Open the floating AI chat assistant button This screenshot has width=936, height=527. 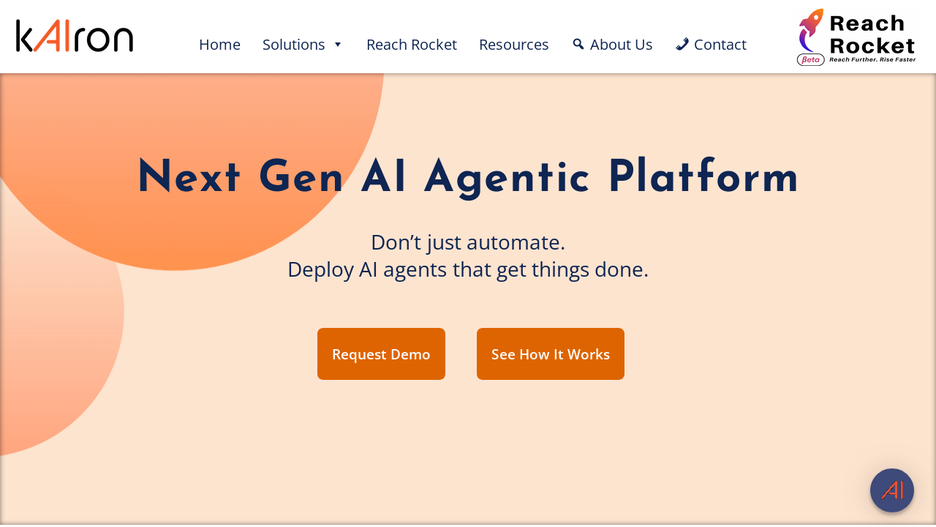tap(892, 491)
